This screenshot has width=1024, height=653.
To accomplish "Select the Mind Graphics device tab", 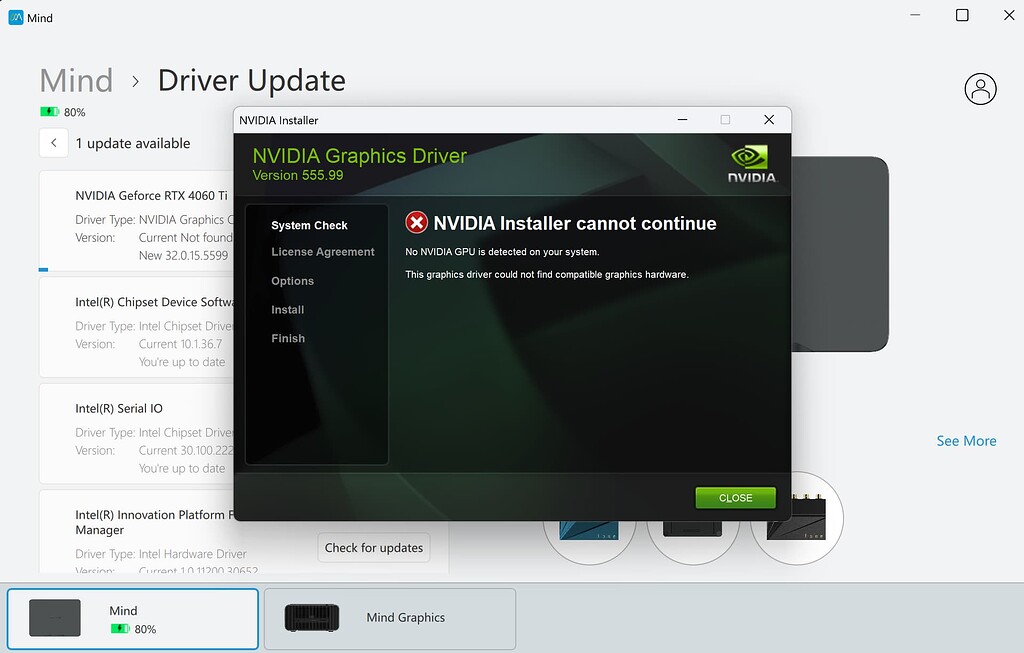I will (x=390, y=618).
